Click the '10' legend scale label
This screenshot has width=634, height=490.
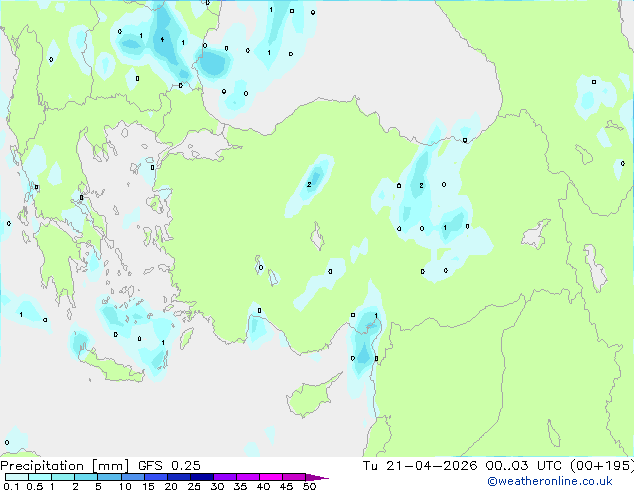click(x=125, y=486)
